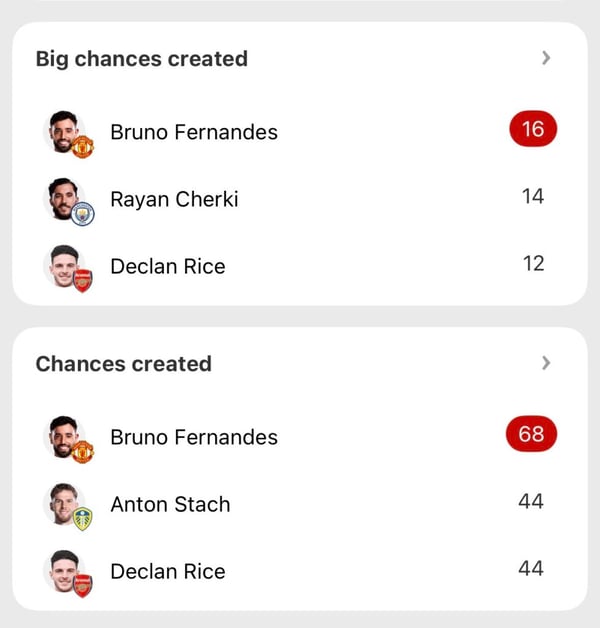Select Rayan Cherki's name
The width and height of the screenshot is (600, 628).
coord(174,199)
